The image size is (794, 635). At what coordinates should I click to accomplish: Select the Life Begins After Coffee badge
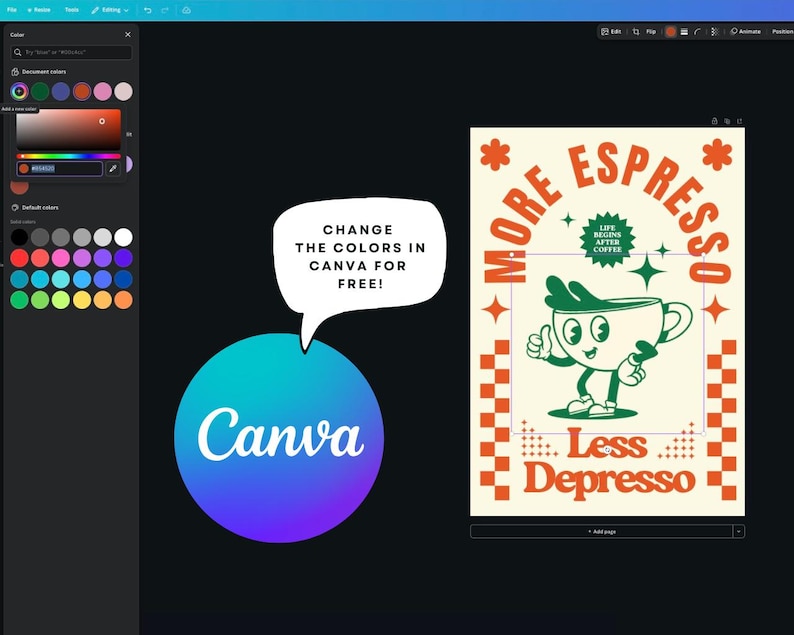607,241
